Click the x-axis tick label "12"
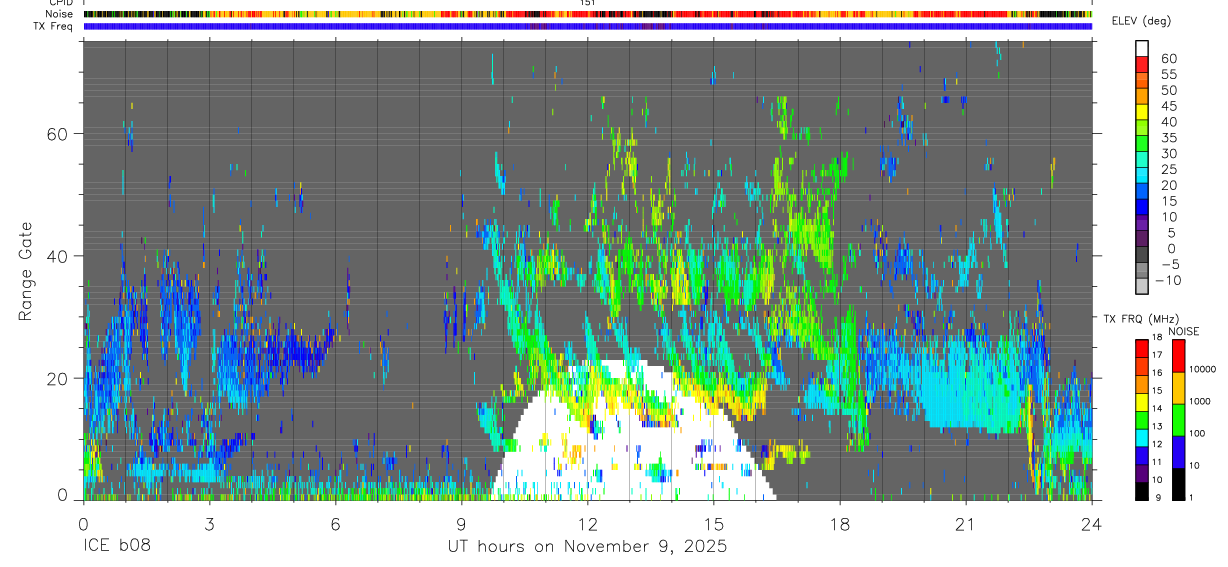Image resolution: width=1228 pixels, height=567 pixels. (x=588, y=524)
